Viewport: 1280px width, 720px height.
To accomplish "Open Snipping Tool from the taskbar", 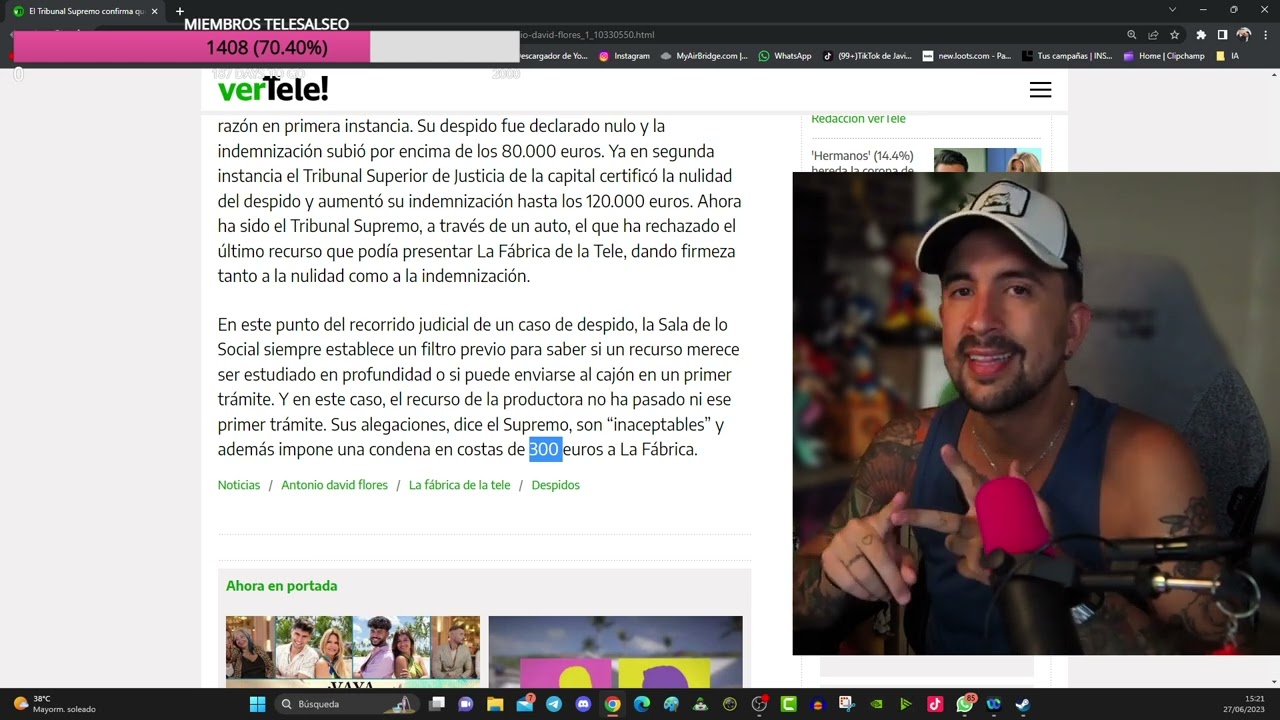I will click(846, 704).
